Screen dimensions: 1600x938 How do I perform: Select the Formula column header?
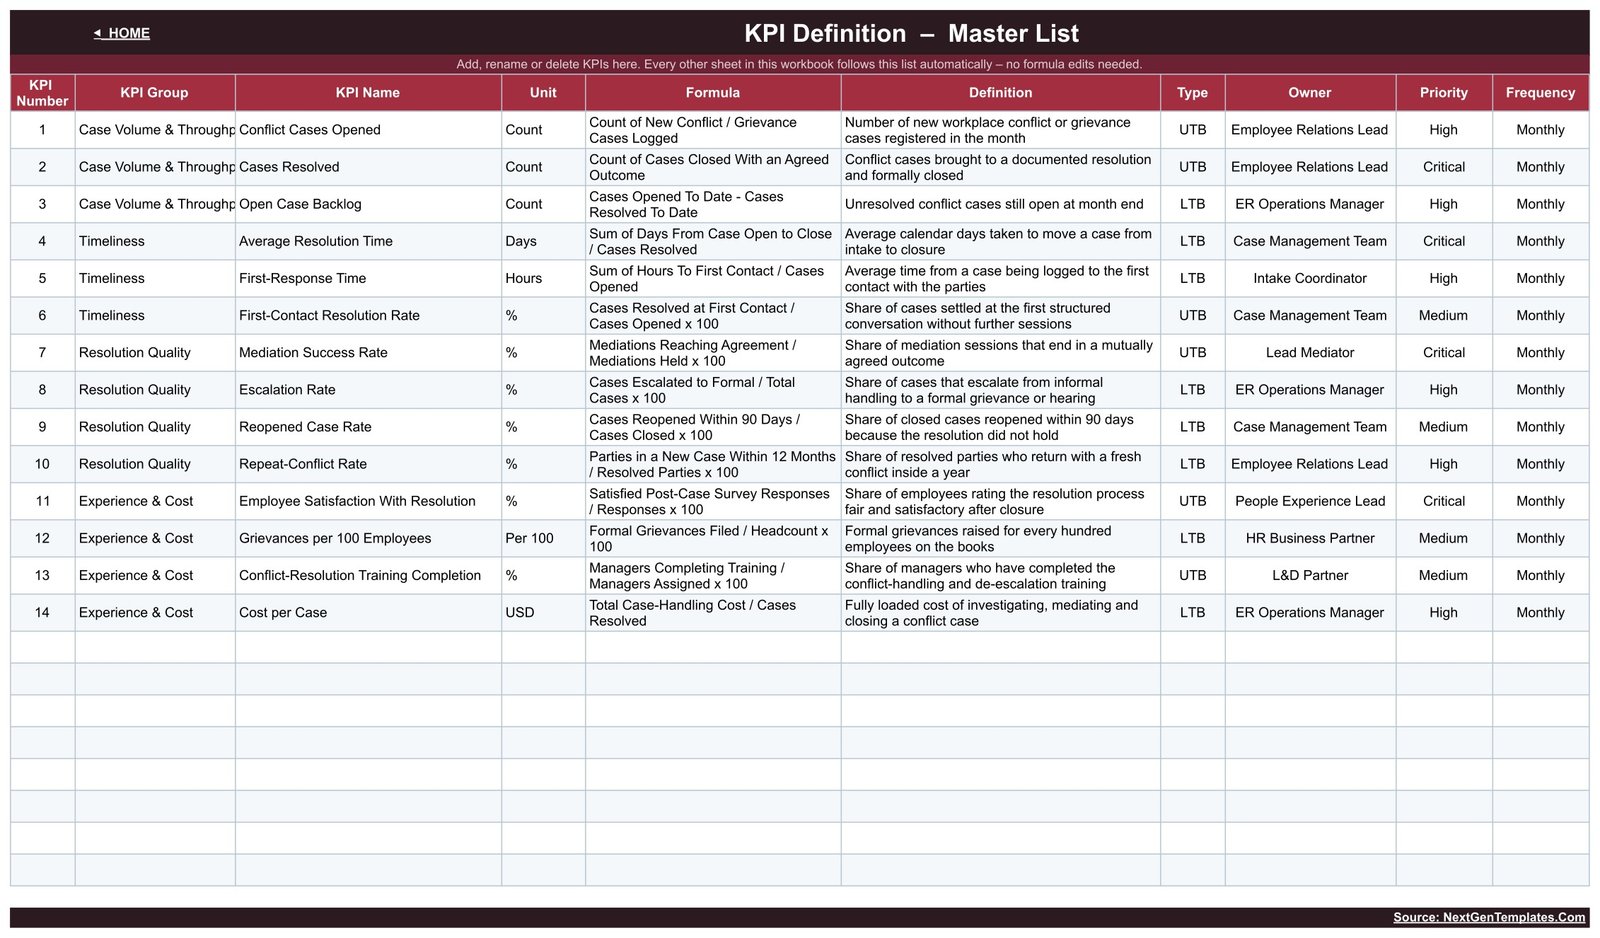(x=713, y=93)
